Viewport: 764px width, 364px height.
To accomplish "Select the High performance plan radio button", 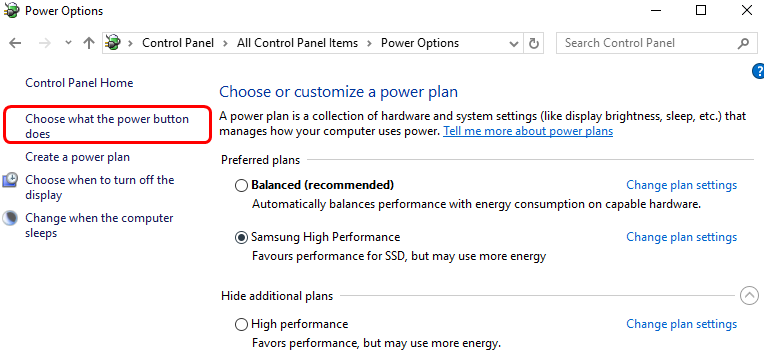I will (x=241, y=325).
